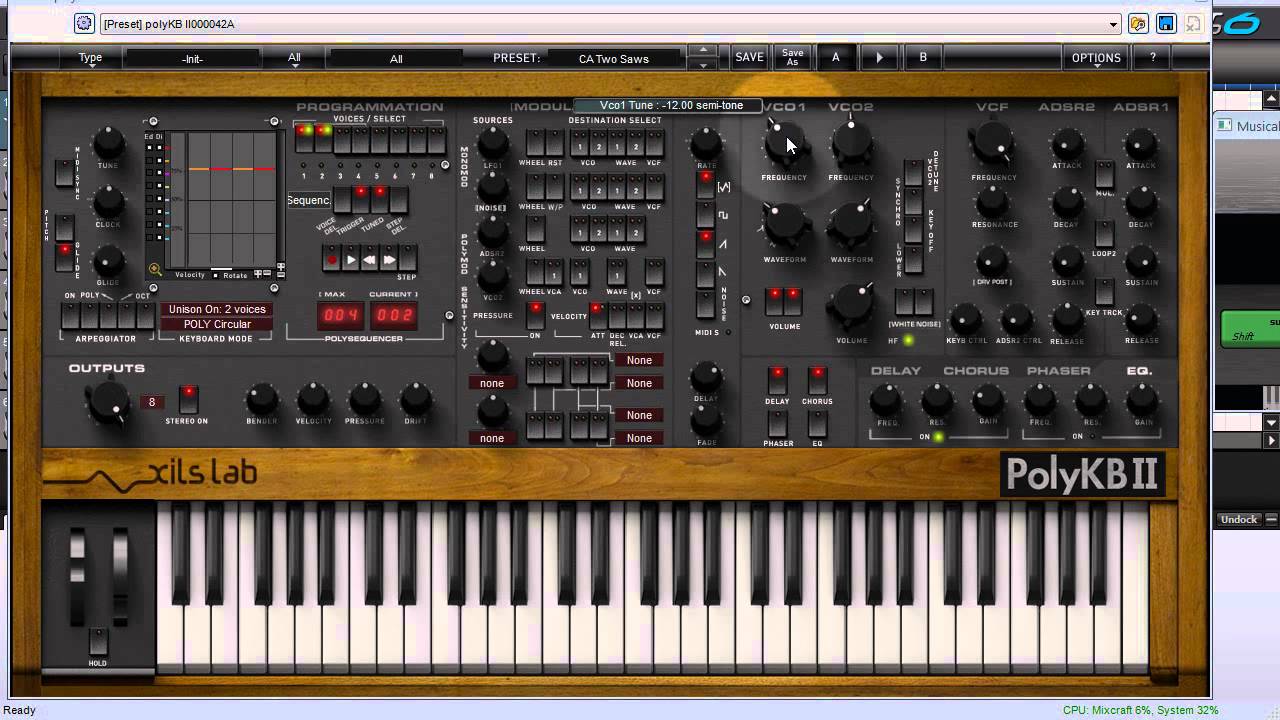Click the plugin window gear icon
This screenshot has width=1280, height=720.
pyautogui.click(x=85, y=24)
